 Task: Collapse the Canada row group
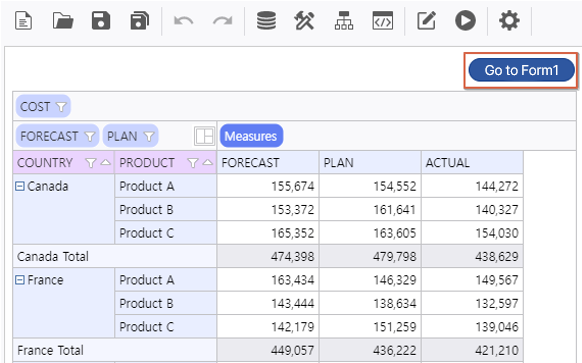tap(20, 186)
